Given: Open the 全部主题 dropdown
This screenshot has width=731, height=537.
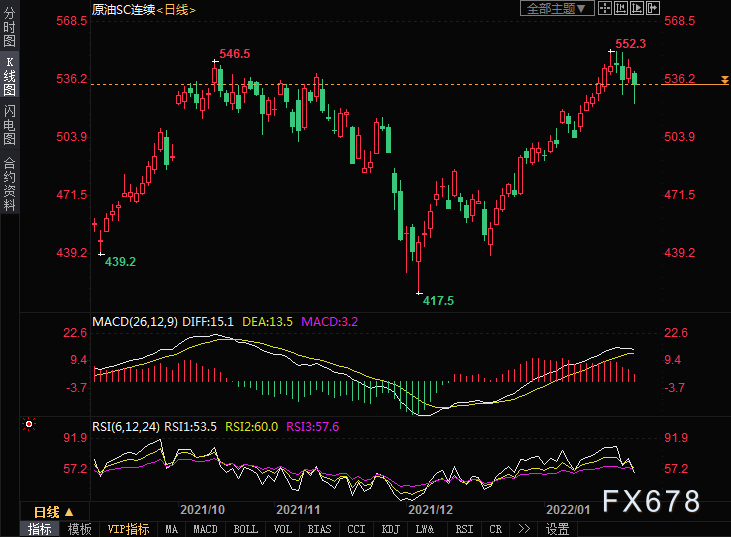Looking at the screenshot, I should pyautogui.click(x=557, y=8).
